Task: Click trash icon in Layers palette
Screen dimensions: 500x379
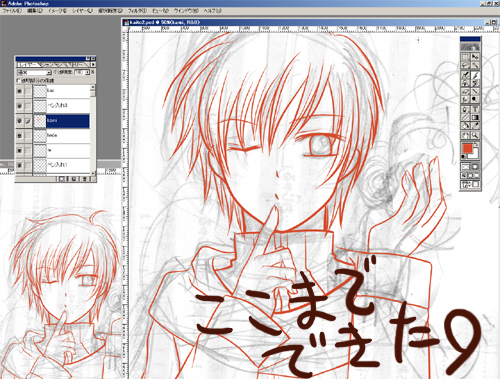Action: pyautogui.click(x=85, y=179)
